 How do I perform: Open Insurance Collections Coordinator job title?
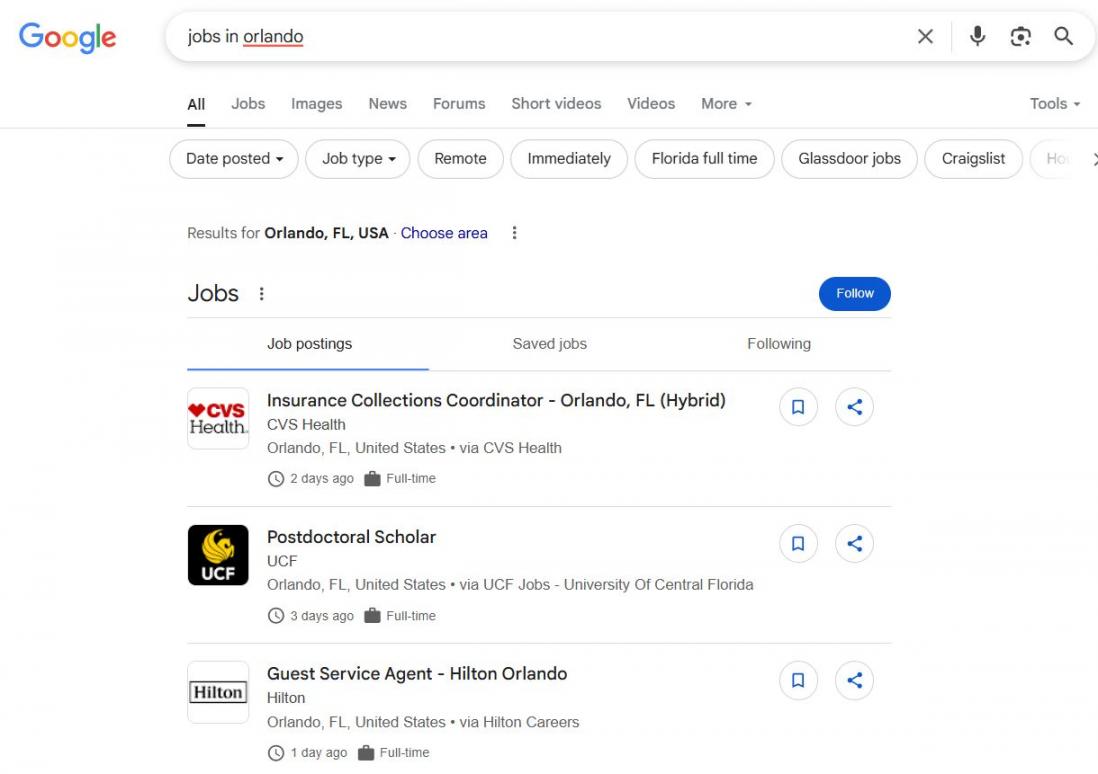(x=496, y=400)
